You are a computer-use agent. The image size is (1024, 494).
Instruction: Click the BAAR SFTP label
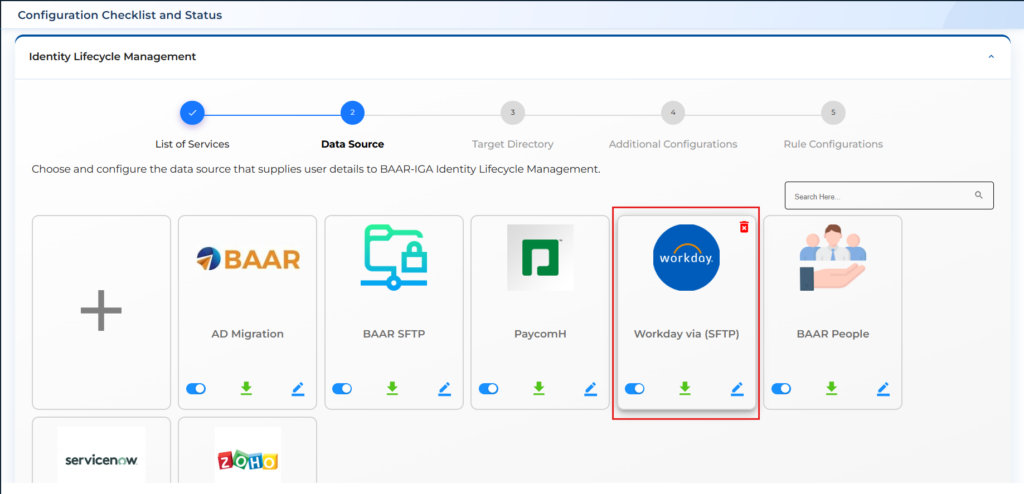[x=394, y=334]
